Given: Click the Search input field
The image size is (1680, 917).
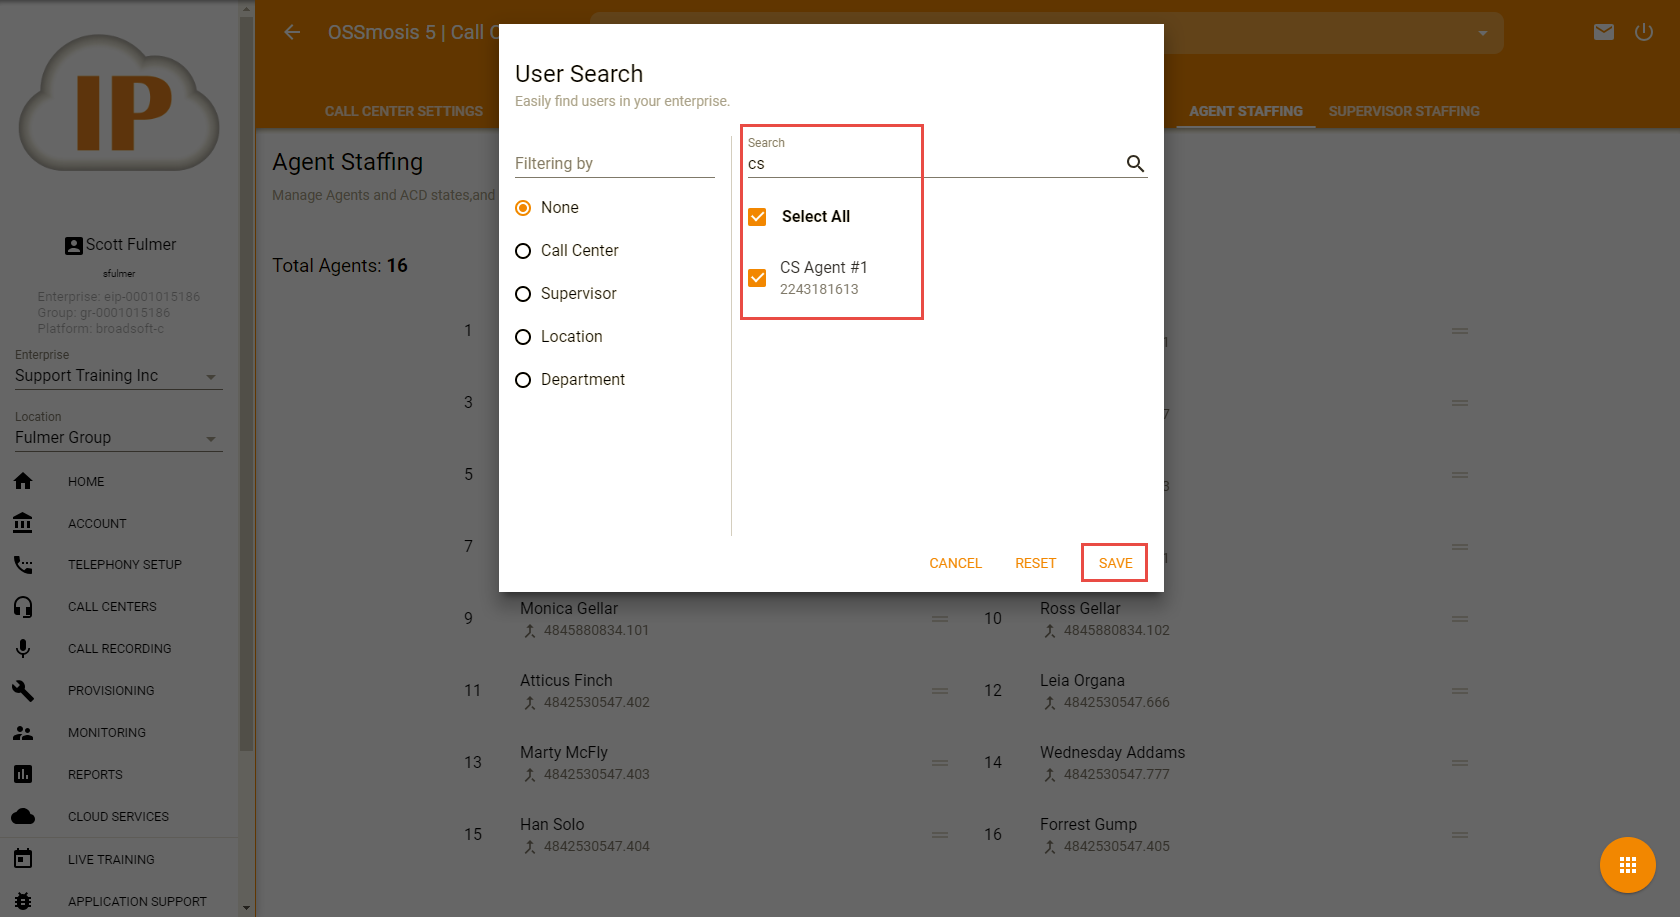Looking at the screenshot, I should [930, 164].
